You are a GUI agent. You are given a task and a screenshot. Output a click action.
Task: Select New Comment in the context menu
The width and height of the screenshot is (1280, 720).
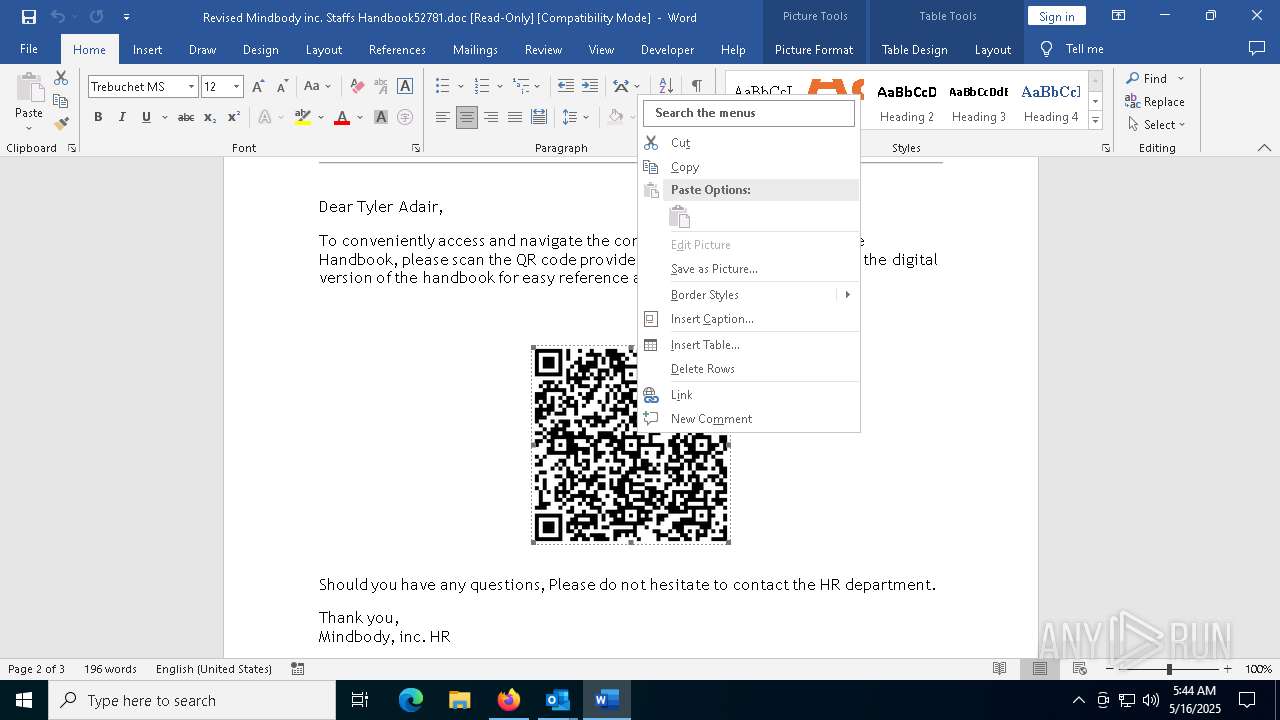click(749, 419)
